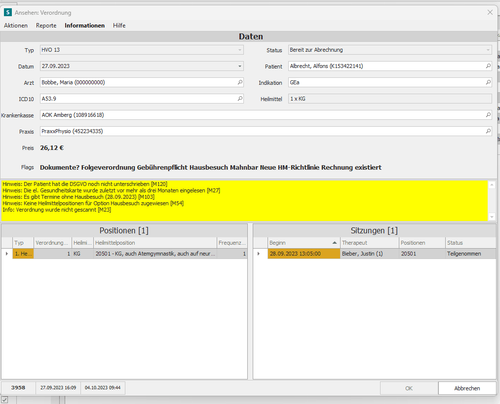Open the Datum date picker dropdown
This screenshot has height=404, width=500.
coord(240,66)
